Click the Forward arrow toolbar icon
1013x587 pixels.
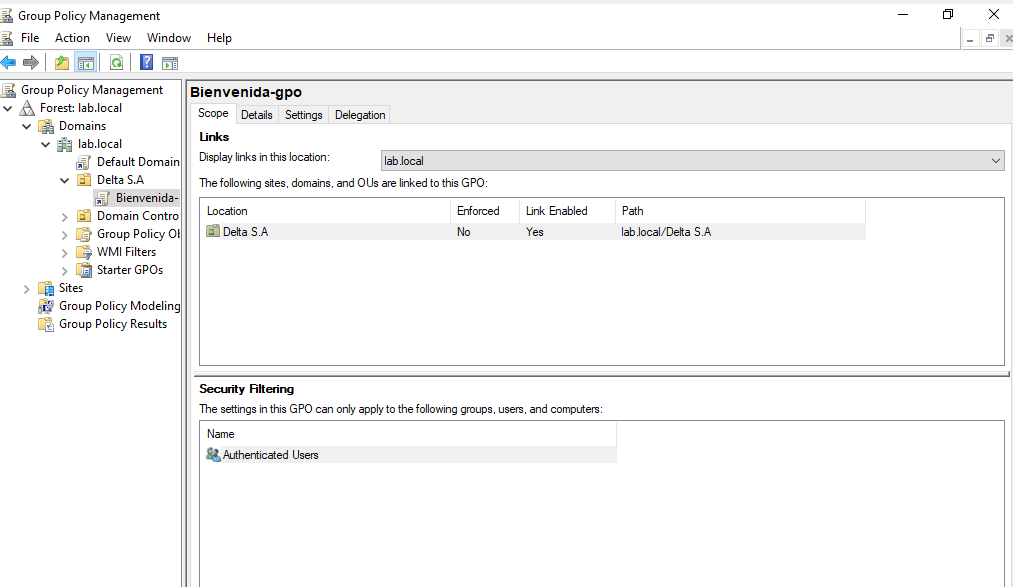click(x=31, y=63)
